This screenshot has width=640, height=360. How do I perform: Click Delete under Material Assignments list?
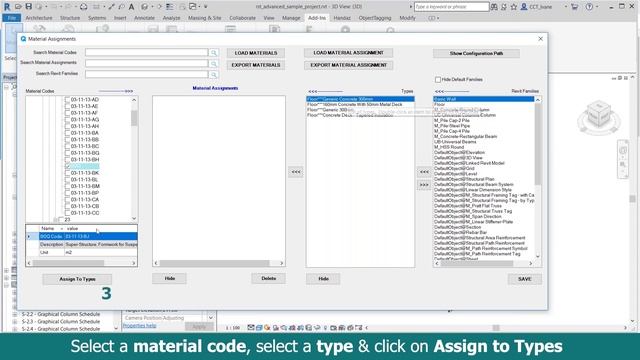click(x=269, y=278)
